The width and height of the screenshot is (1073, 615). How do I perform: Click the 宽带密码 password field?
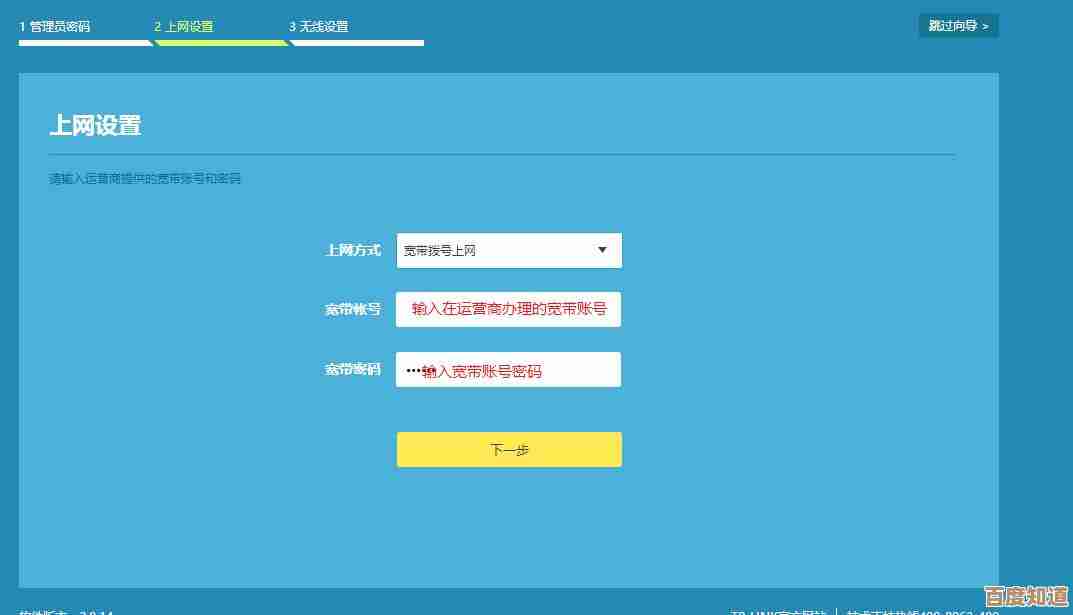pyautogui.click(x=509, y=369)
